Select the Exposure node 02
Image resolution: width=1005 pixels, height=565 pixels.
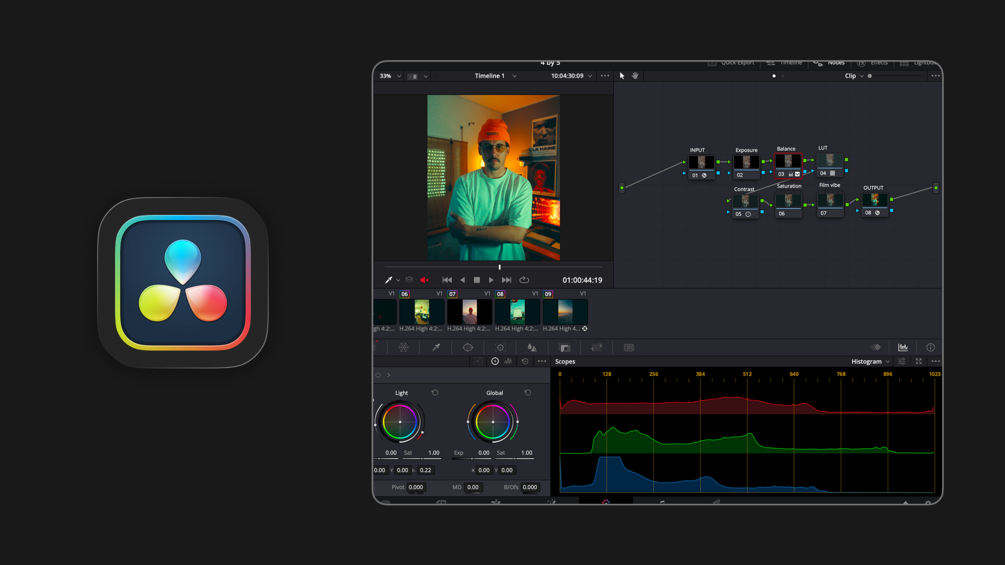746,166
